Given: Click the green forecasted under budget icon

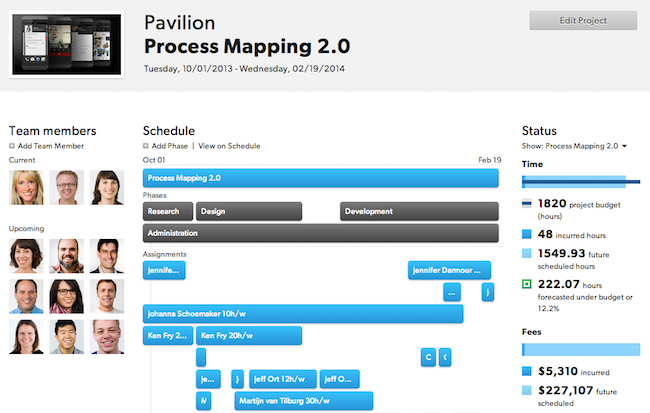Looking at the screenshot, I should click(x=527, y=284).
